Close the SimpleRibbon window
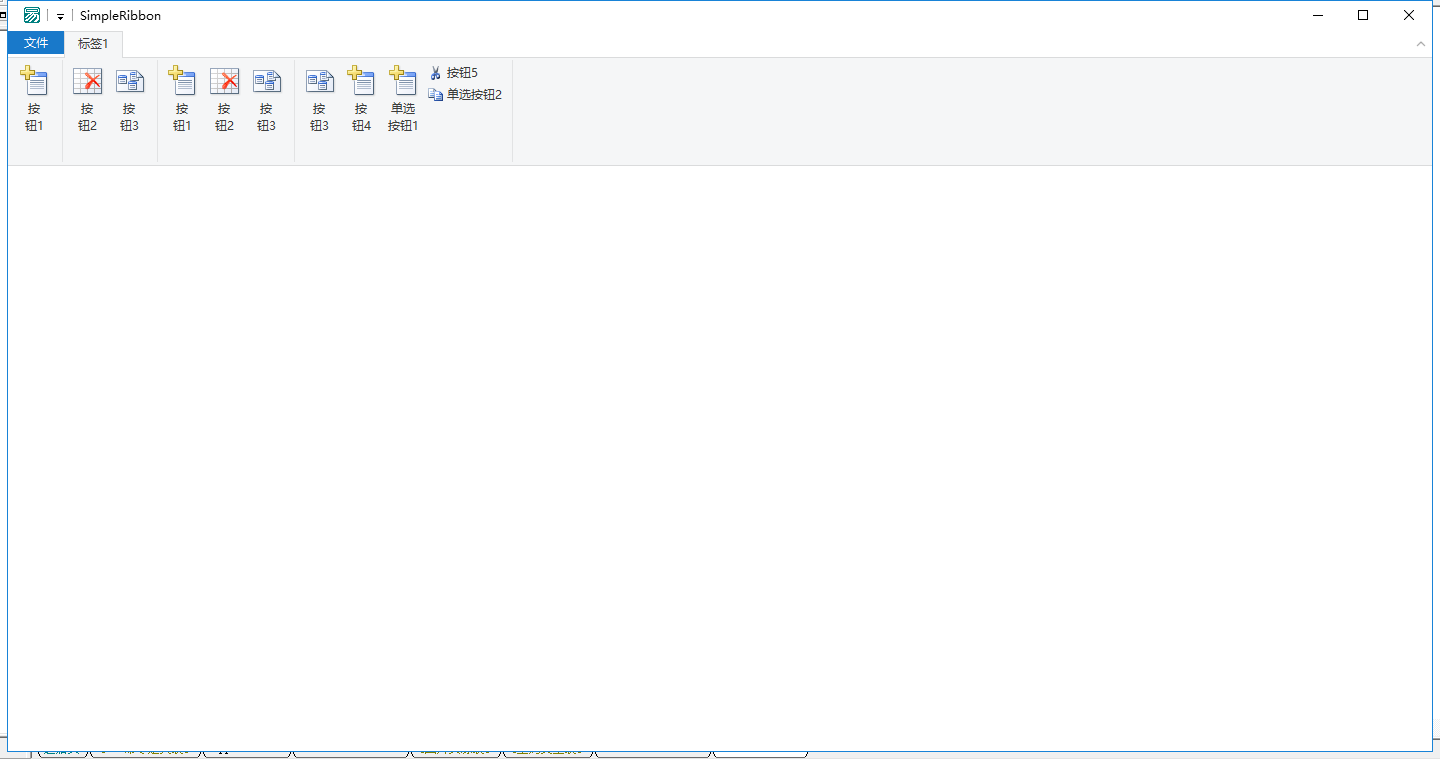 1409,15
